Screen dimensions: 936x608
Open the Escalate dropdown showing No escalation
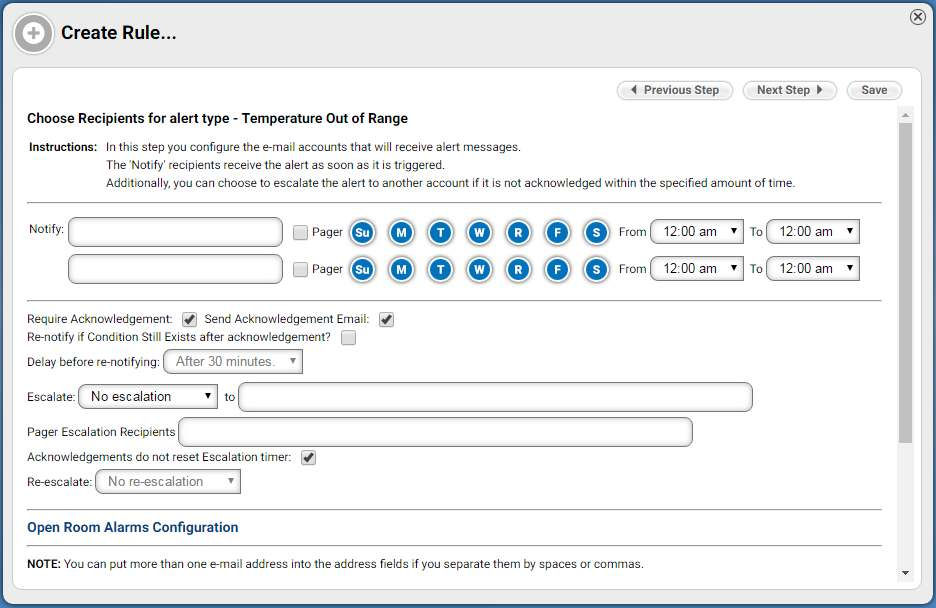pyautogui.click(x=149, y=396)
